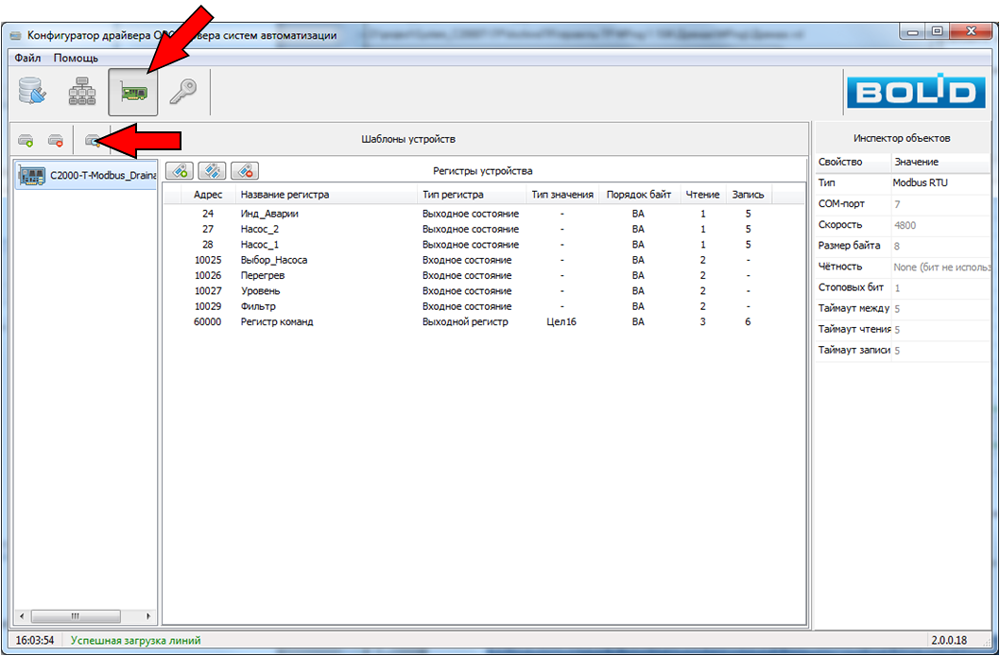This screenshot has width=1000, height=656.
Task: Open the network tree structure view
Action: (82, 93)
